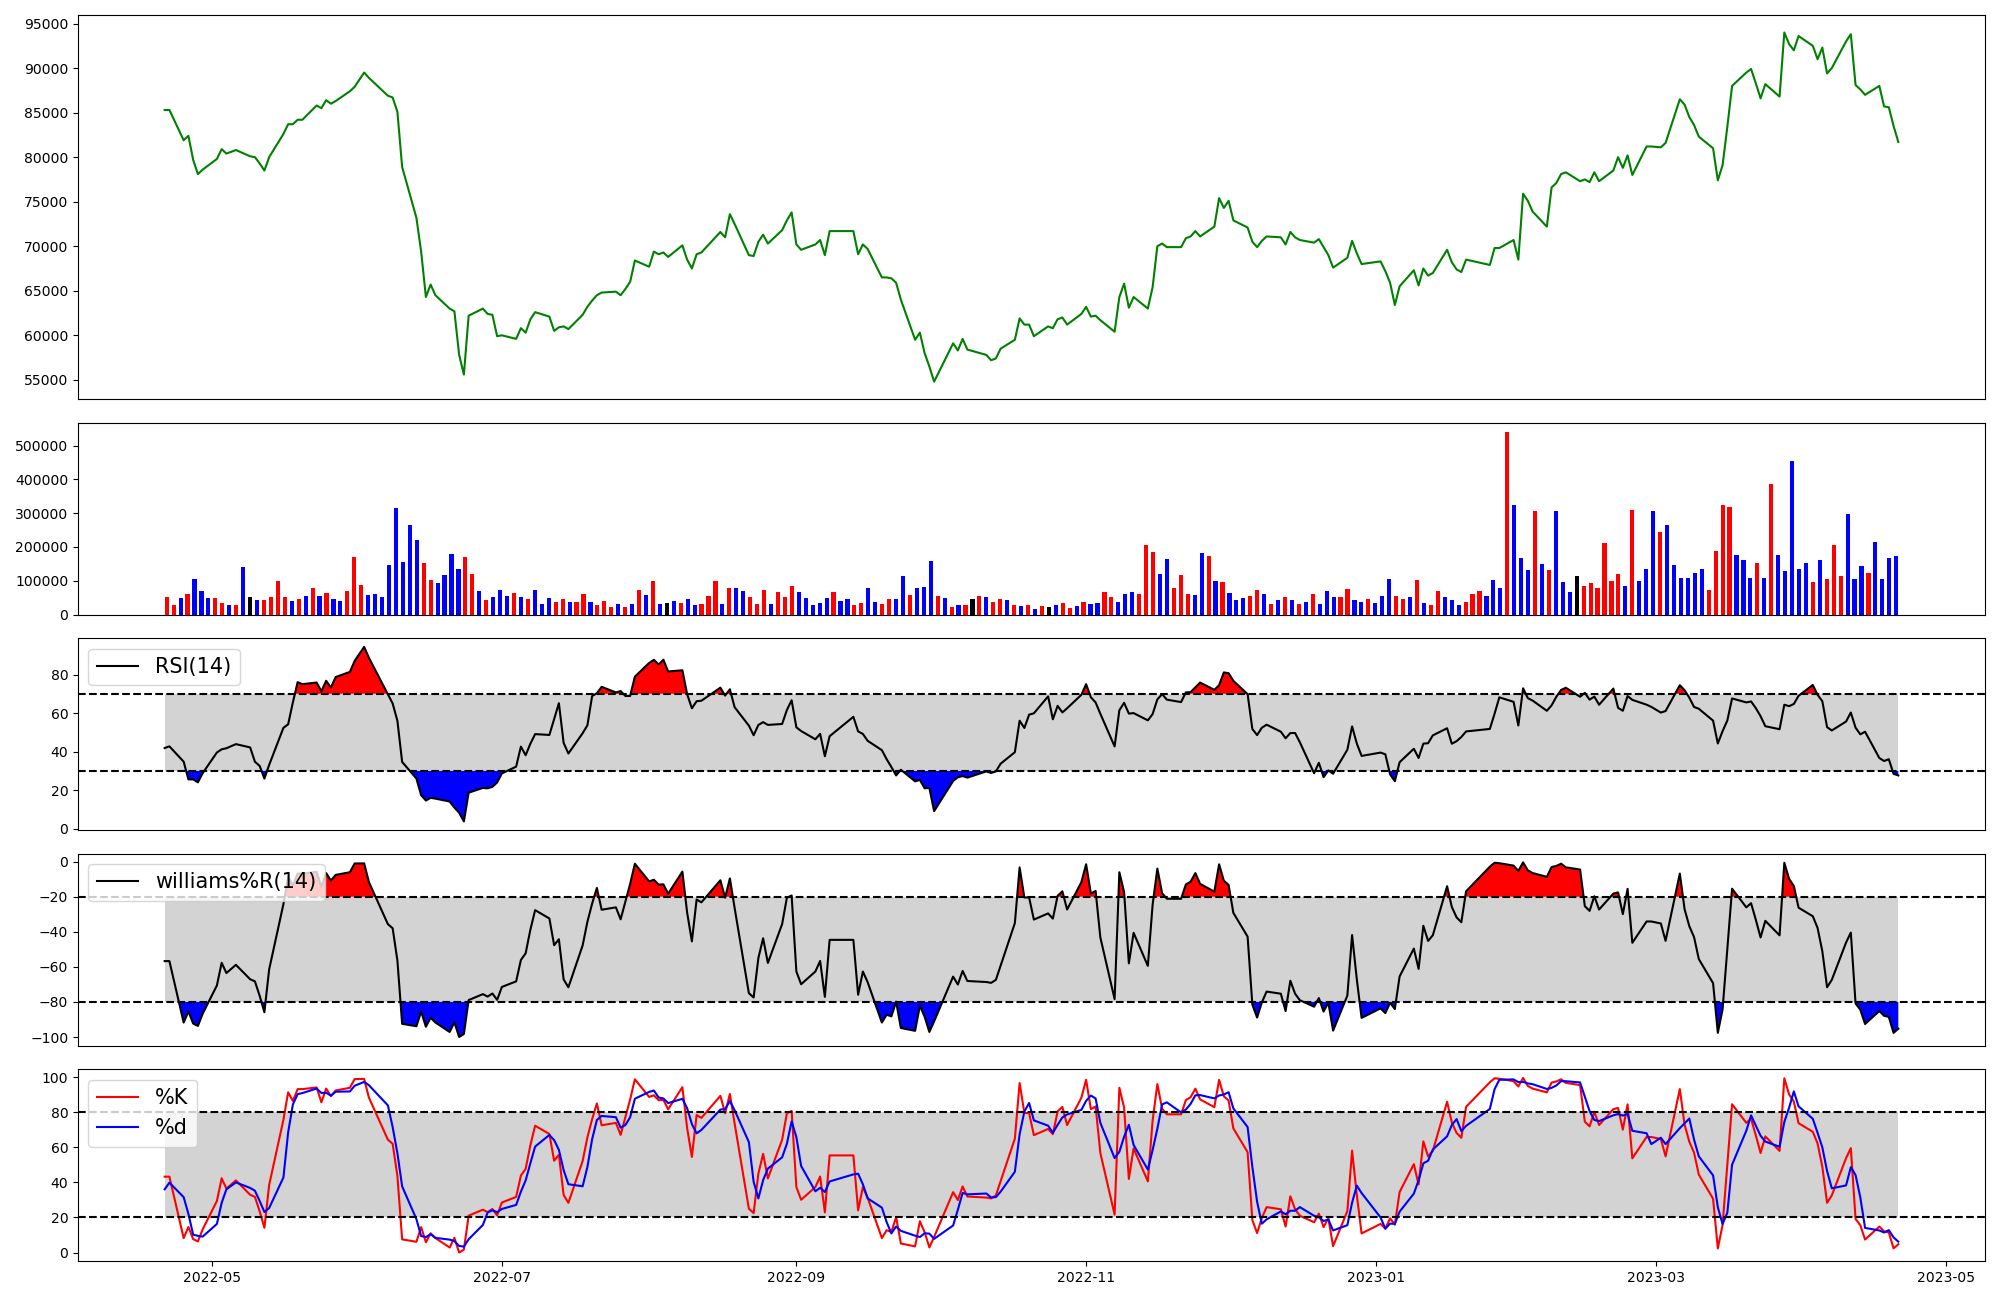The image size is (2000, 1300).
Task: Click the RSI(14) legend label
Action: pos(192,666)
